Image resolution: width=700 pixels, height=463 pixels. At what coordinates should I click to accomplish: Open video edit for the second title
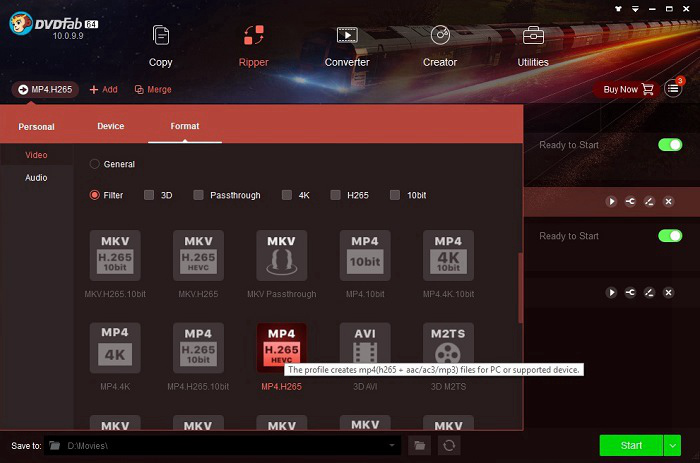pyautogui.click(x=649, y=292)
